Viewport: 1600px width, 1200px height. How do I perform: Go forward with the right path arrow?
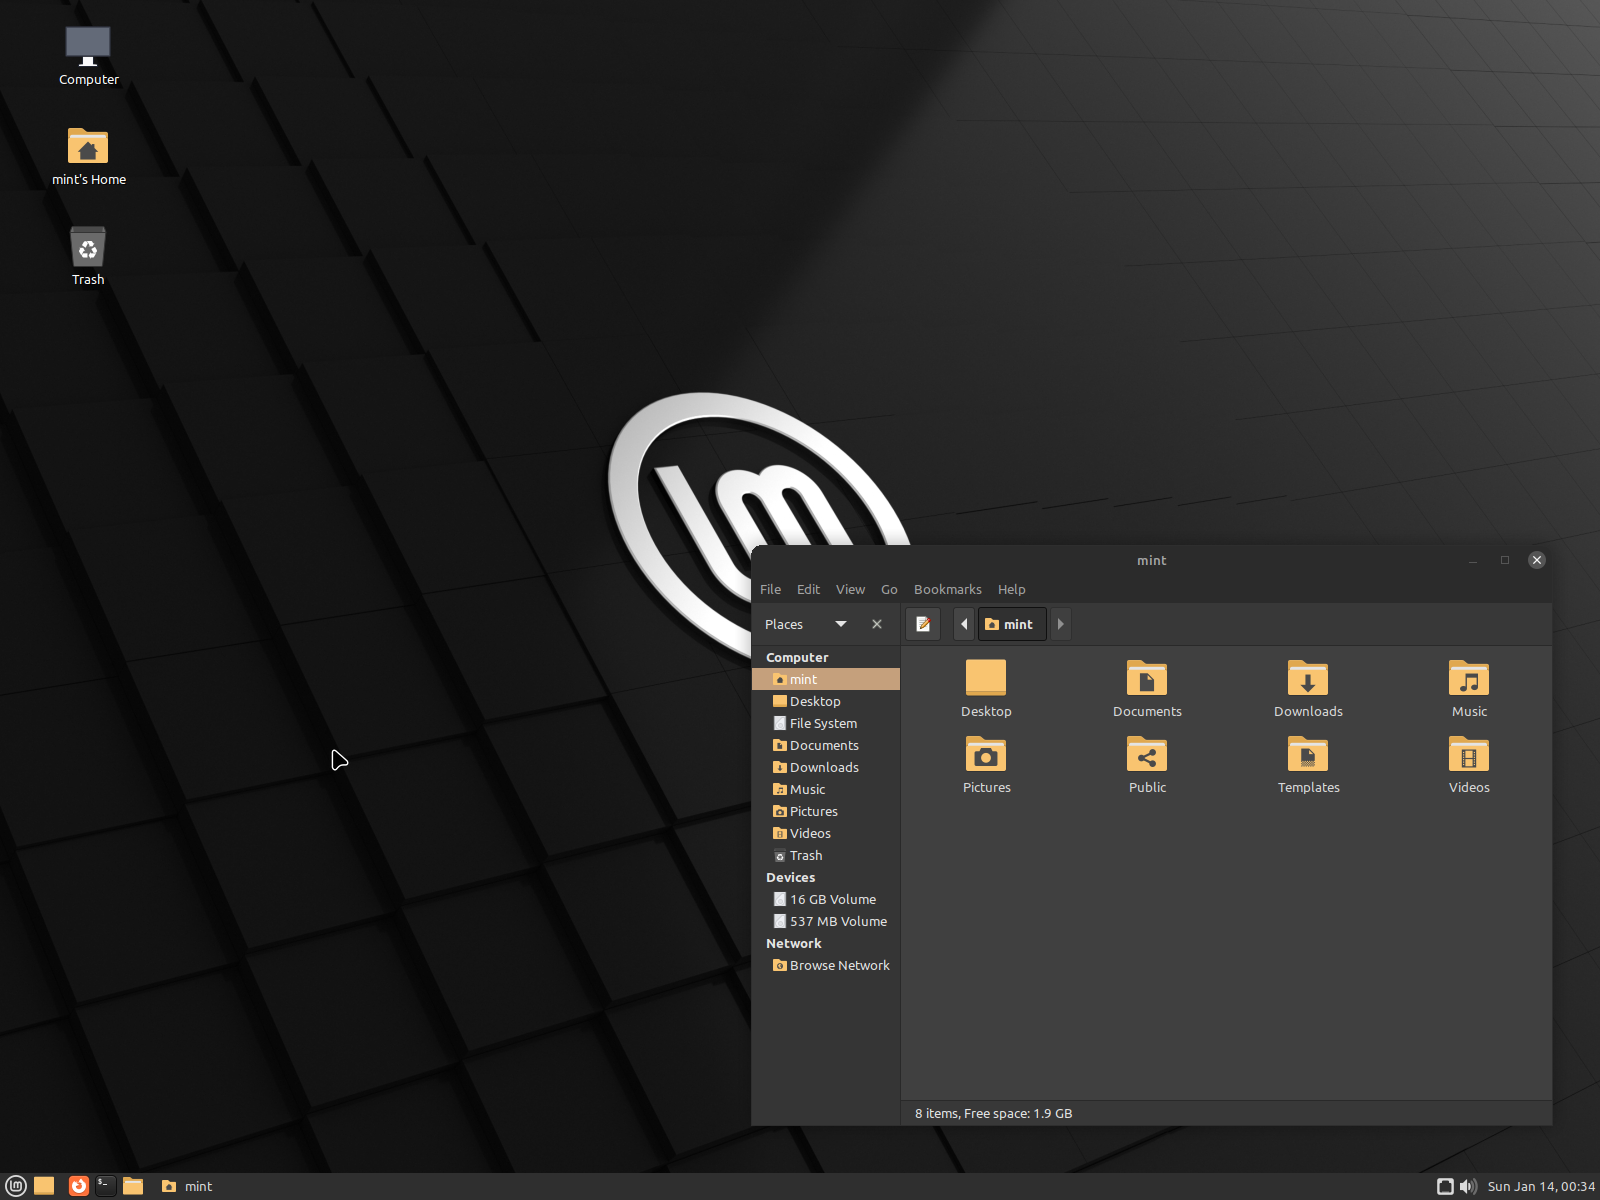pyautogui.click(x=1061, y=624)
